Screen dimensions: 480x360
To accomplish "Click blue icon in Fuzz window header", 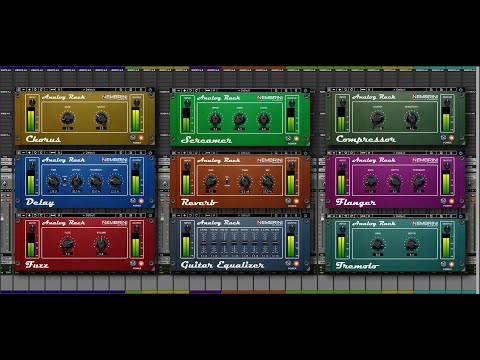I will click(150, 216).
